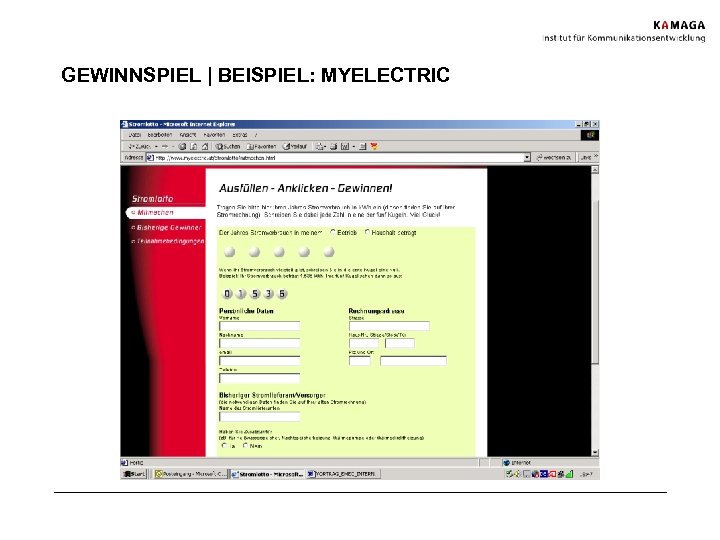This screenshot has width=720, height=540.
Task: Click the vertical scrollbar thumb
Action: pos(595,282)
